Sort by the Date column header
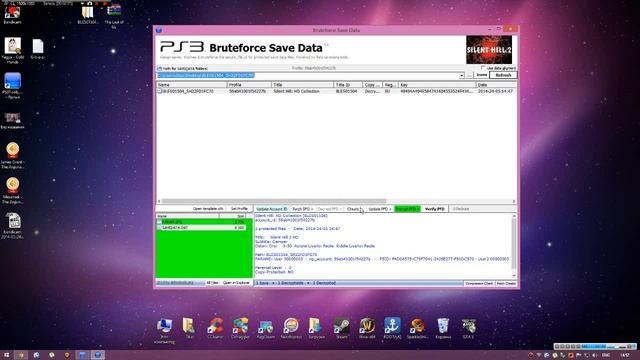Screen dimensions: 640x360 coord(496,85)
